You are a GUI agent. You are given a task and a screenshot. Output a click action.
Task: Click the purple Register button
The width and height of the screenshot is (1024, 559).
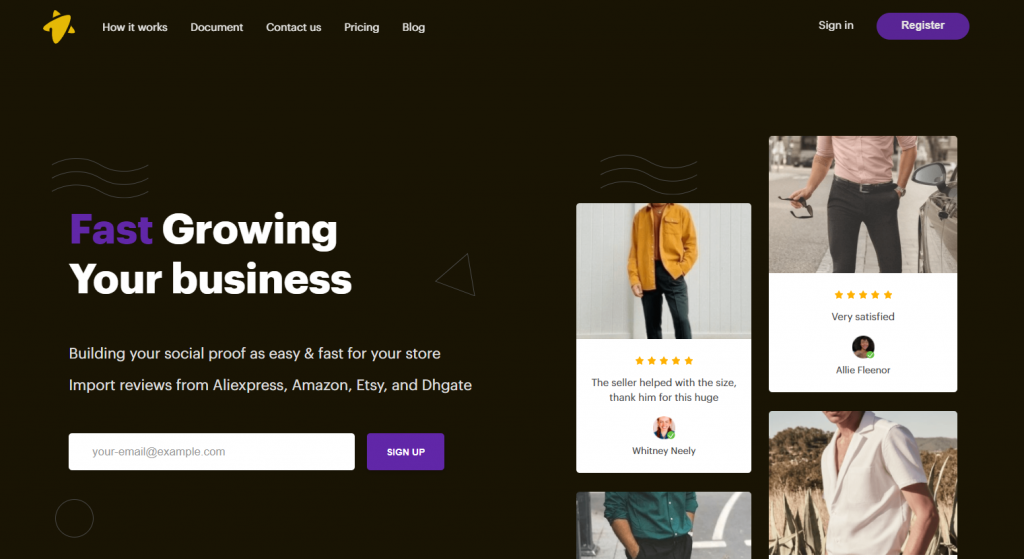pyautogui.click(x=922, y=25)
